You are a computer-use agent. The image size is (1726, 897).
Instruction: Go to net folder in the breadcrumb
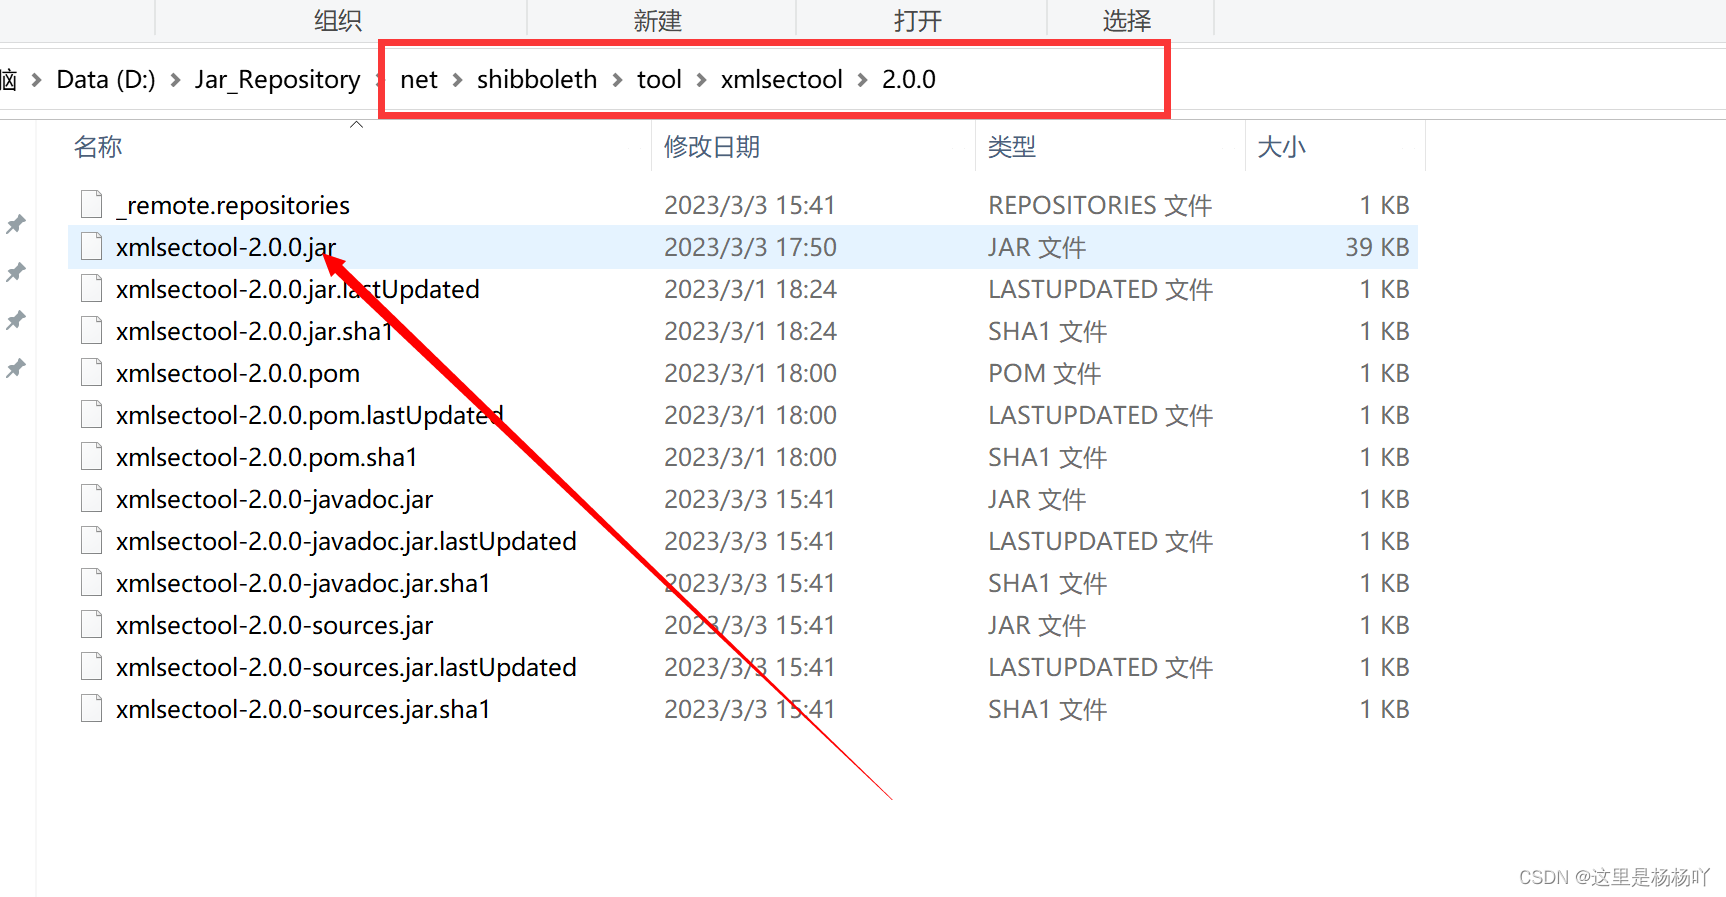click(x=419, y=80)
